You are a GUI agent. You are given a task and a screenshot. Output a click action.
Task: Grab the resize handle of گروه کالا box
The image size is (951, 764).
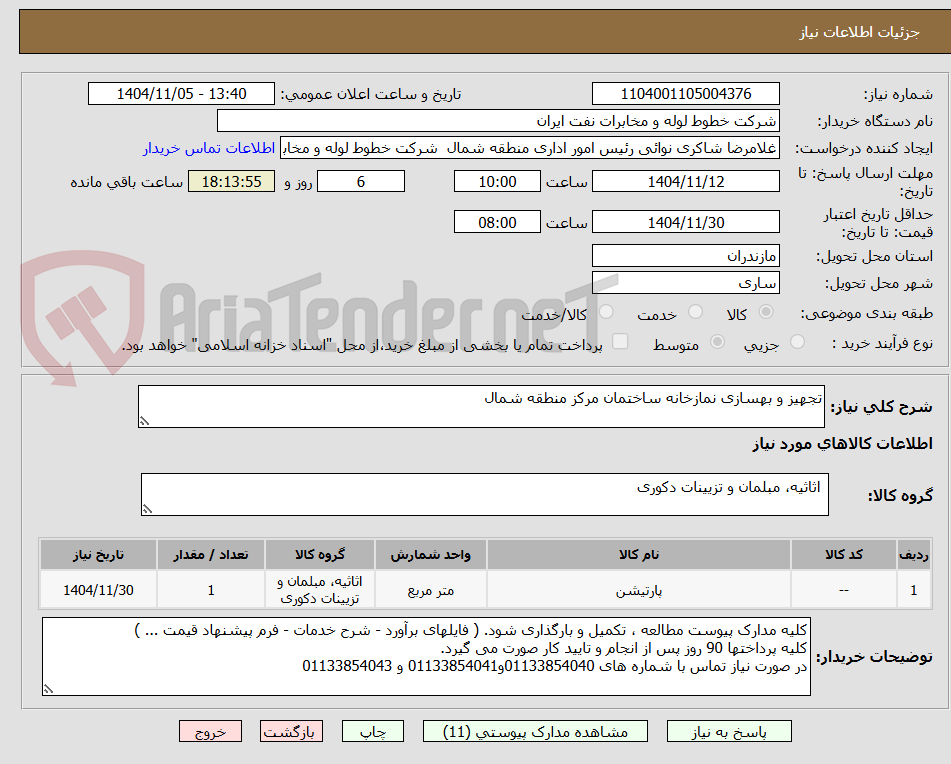147,509
